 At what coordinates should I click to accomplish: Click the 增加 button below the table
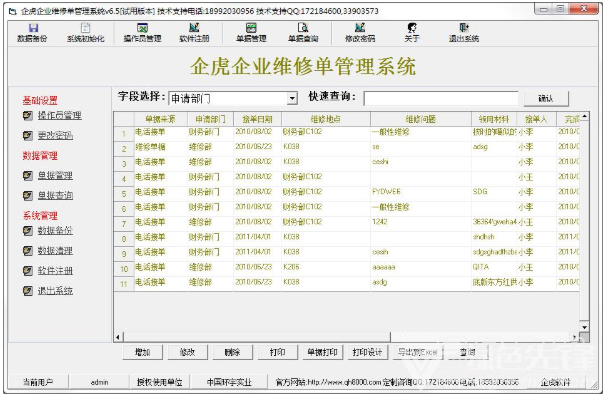pyautogui.click(x=142, y=352)
